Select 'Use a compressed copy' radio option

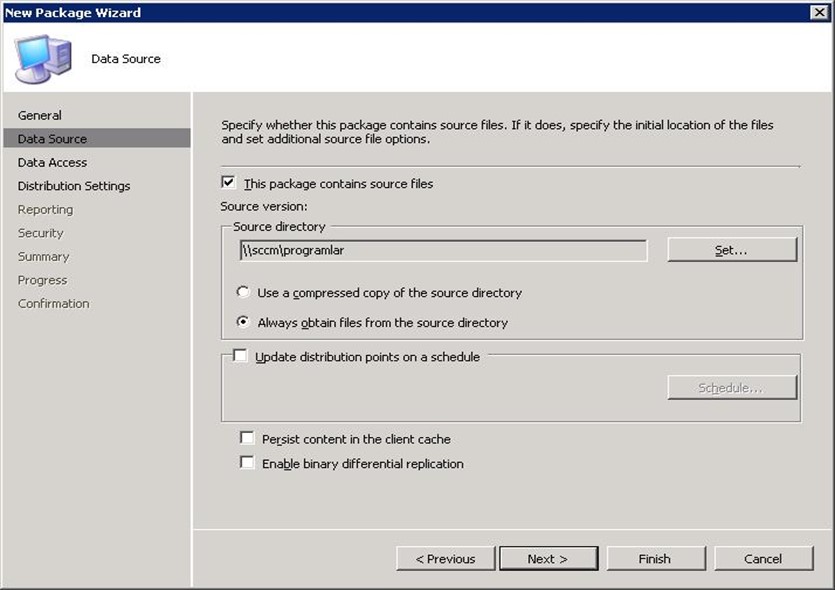coord(243,293)
